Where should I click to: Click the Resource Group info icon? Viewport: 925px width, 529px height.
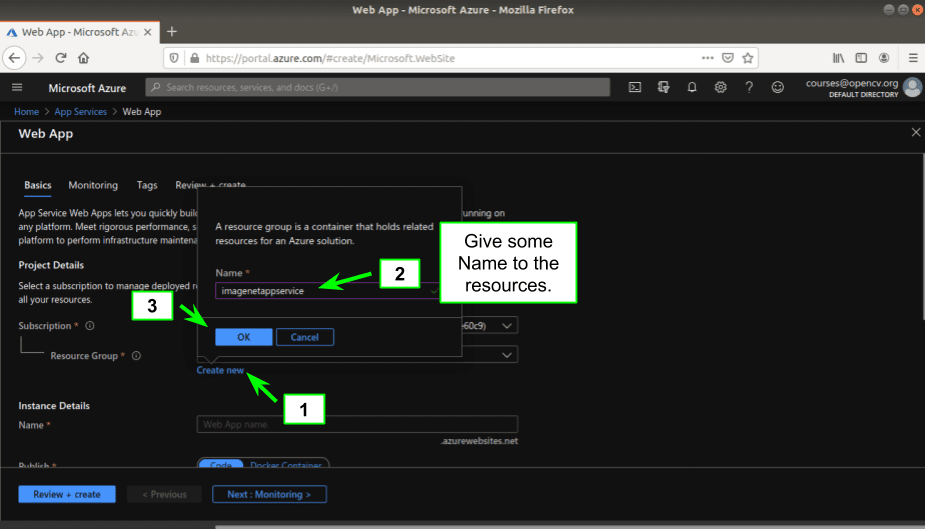(136, 356)
